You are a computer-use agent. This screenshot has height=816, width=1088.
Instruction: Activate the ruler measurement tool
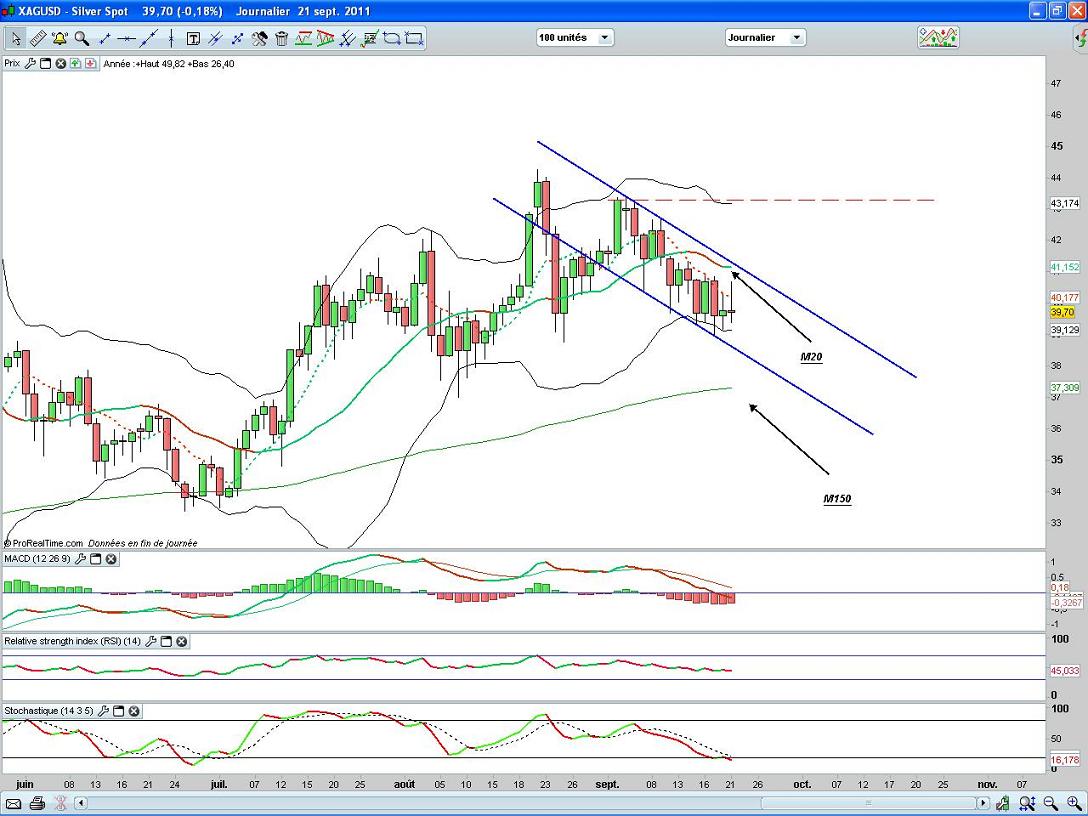click(38, 39)
